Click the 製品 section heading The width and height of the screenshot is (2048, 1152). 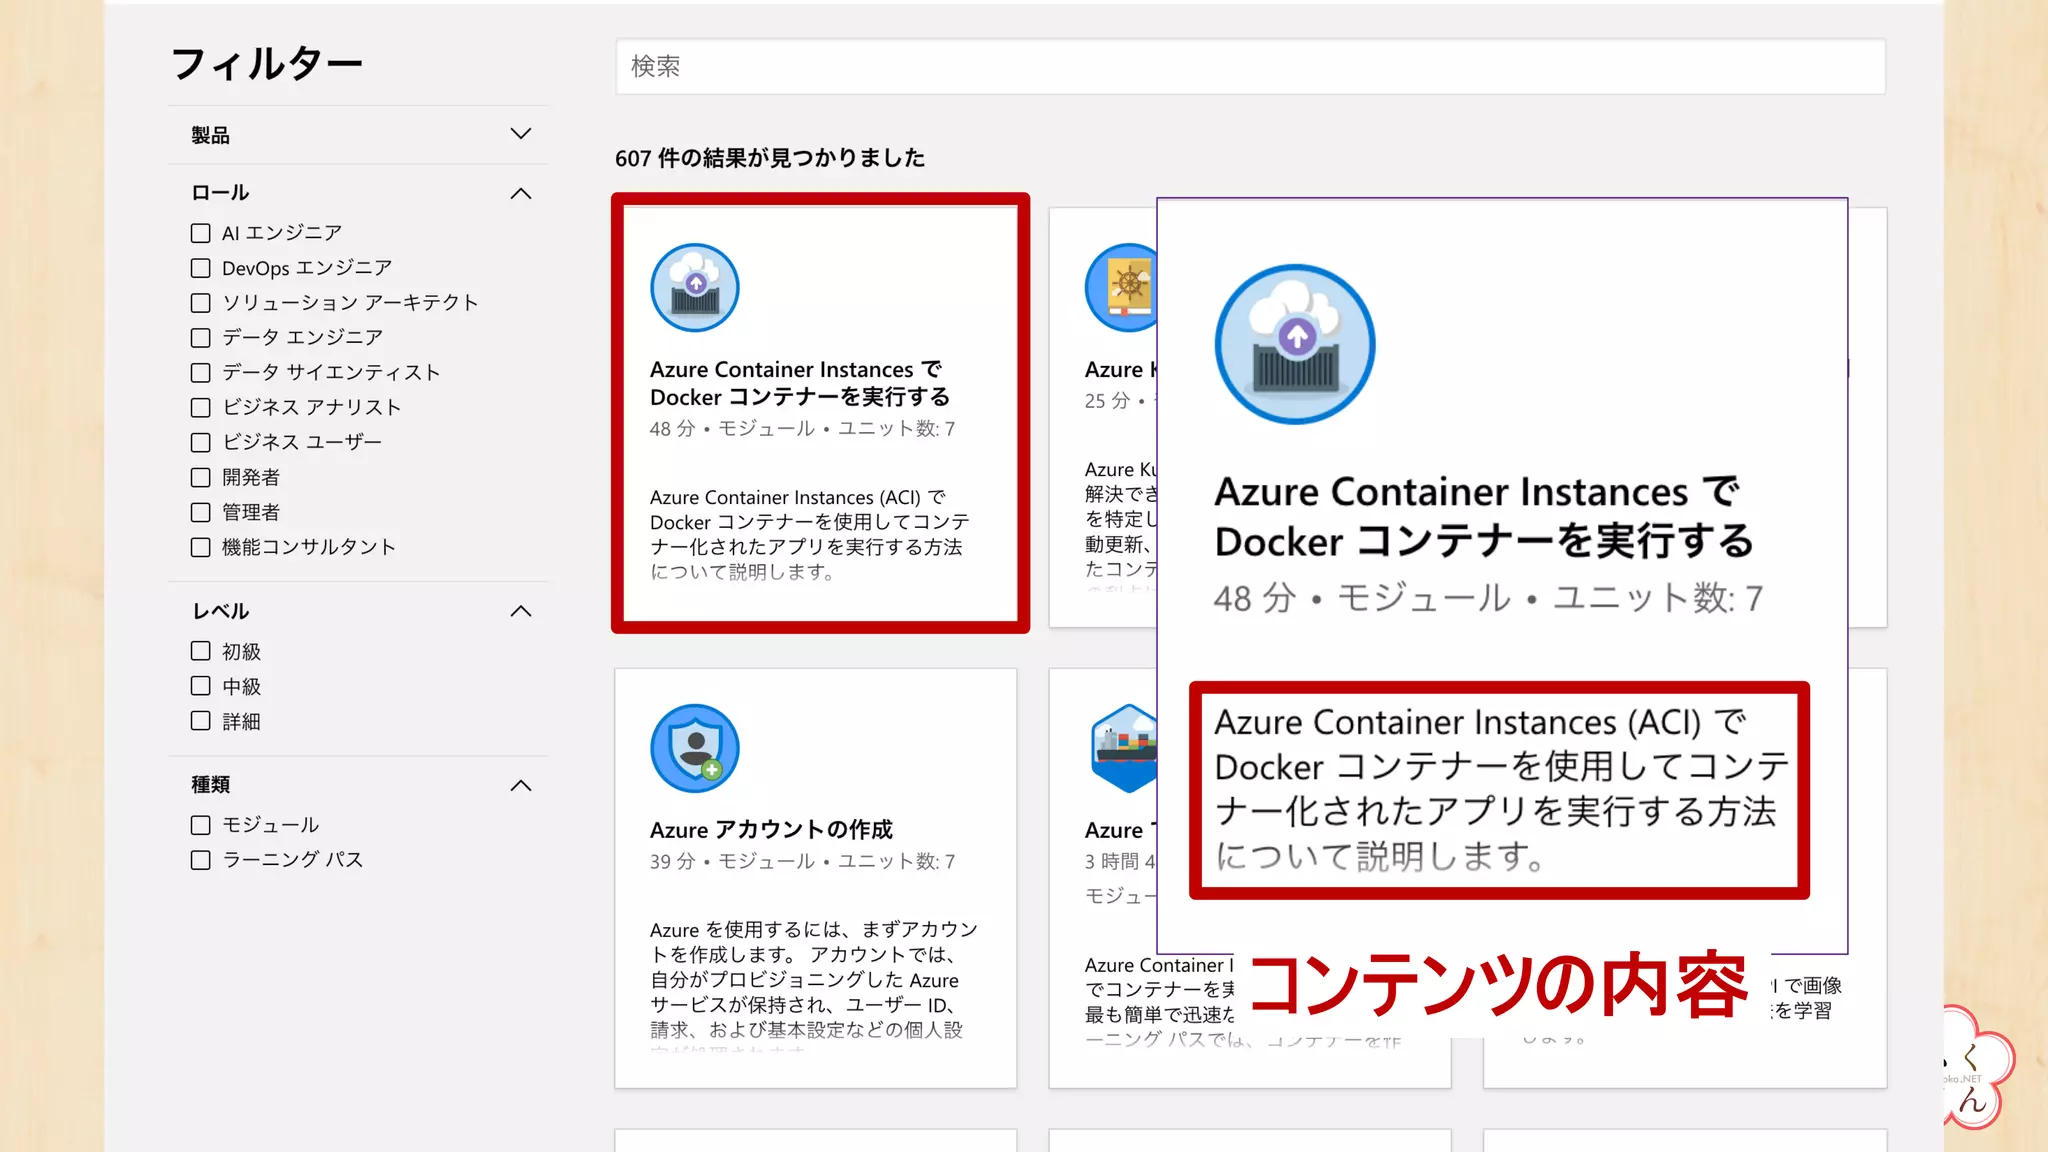point(211,135)
